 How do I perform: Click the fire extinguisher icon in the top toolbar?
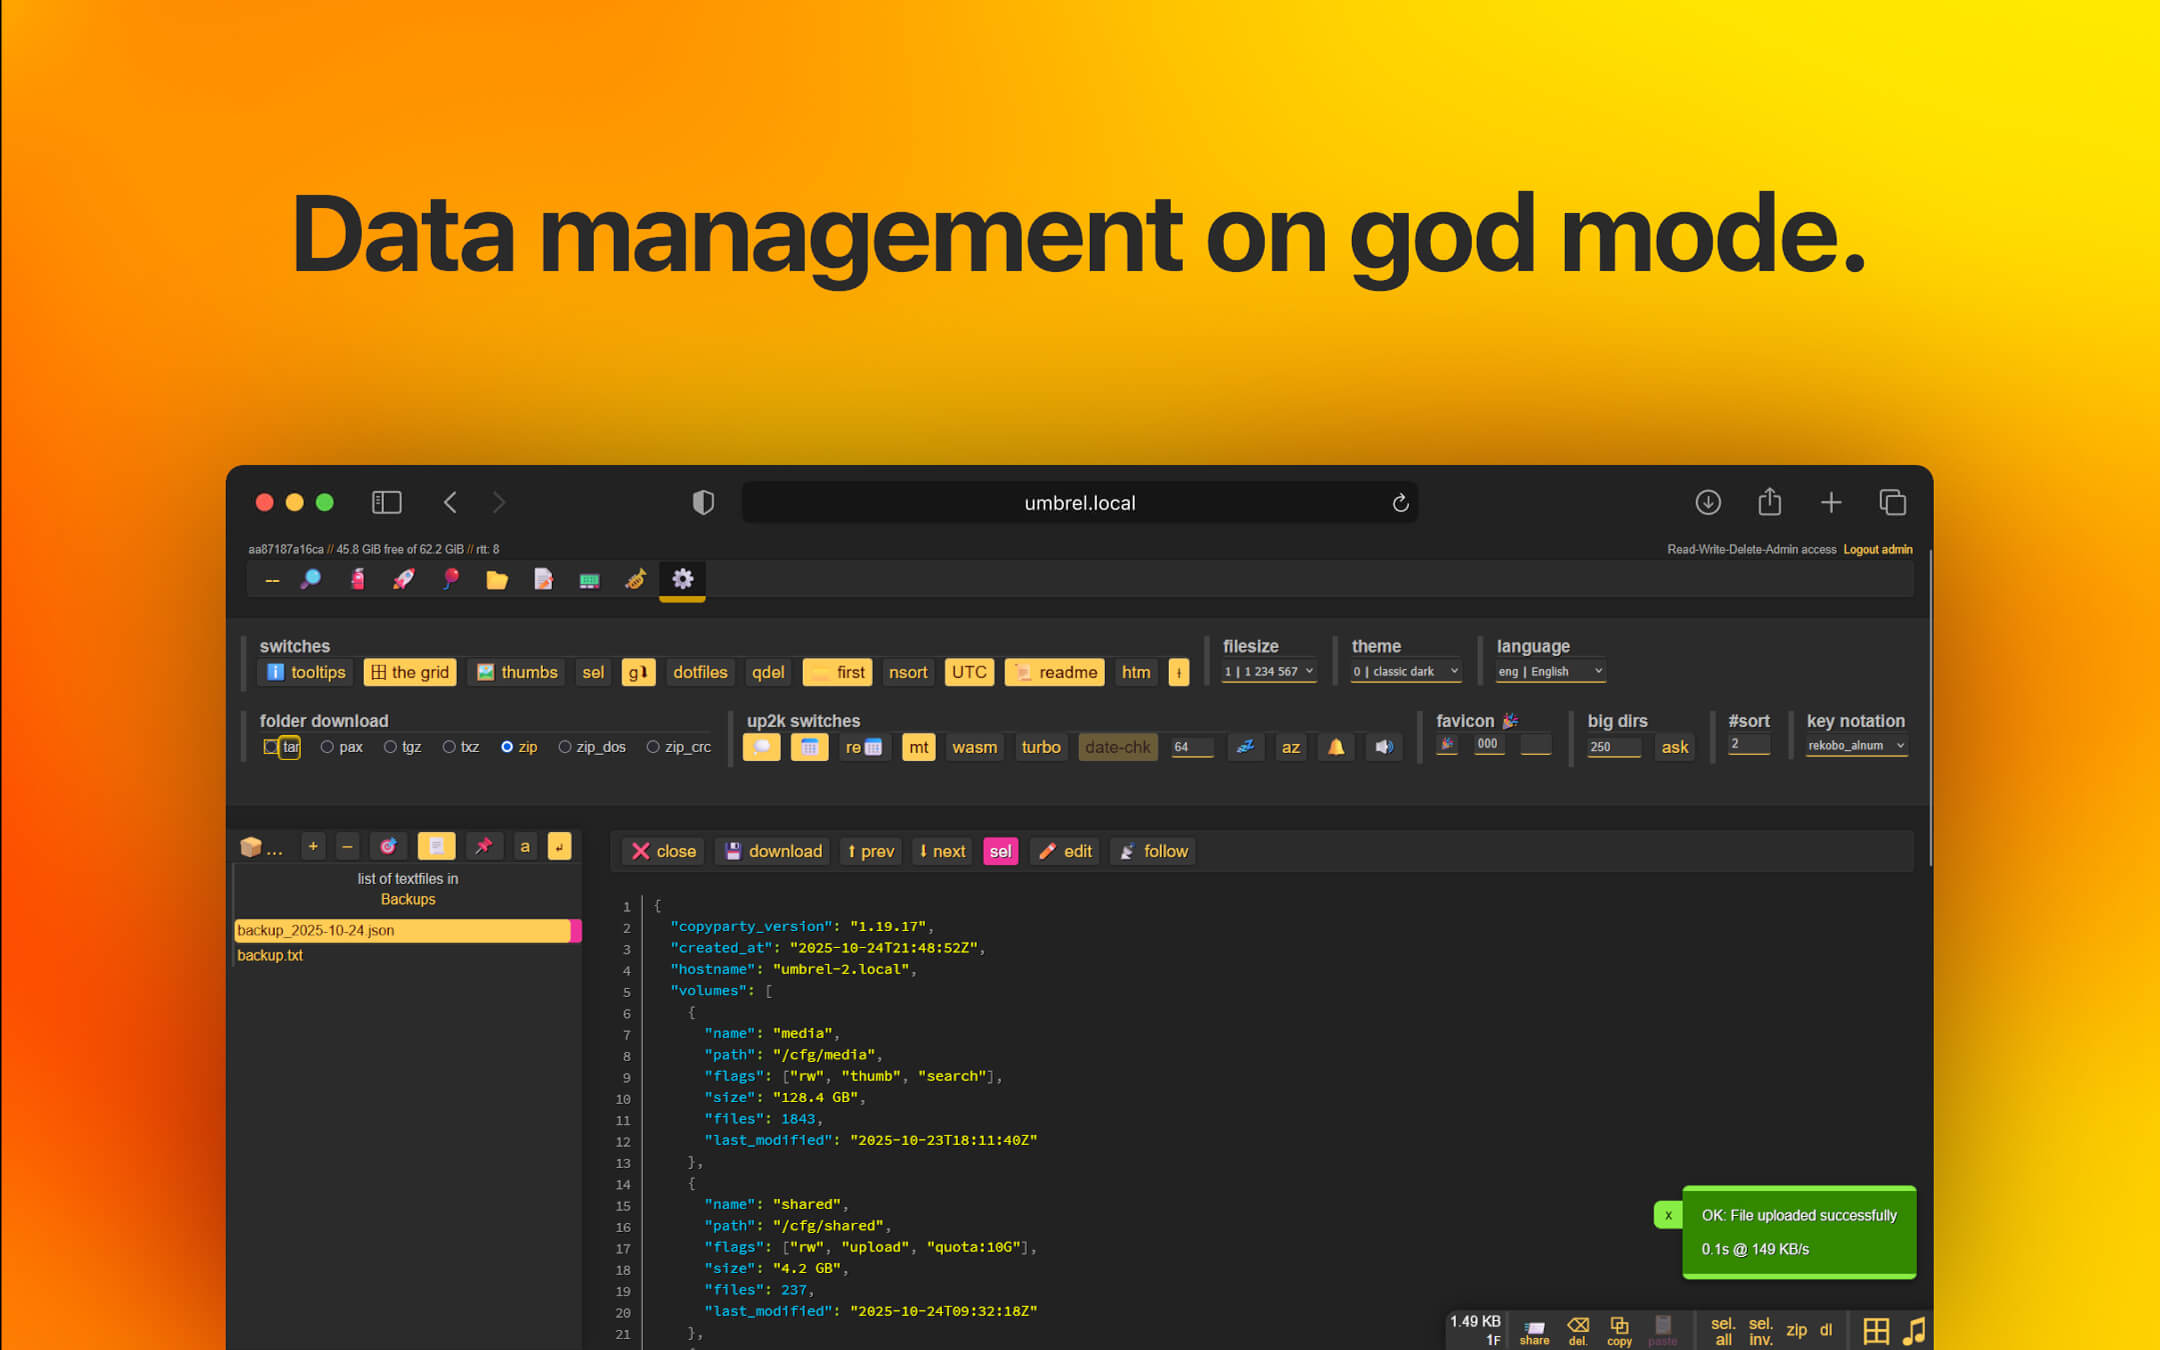[356, 579]
